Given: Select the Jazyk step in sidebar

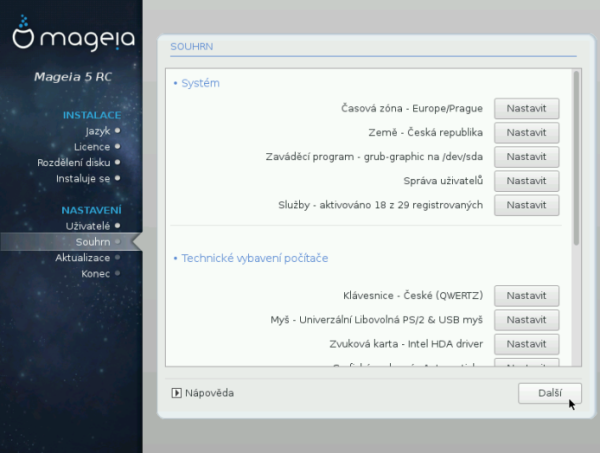Looking at the screenshot, I should (x=98, y=131).
